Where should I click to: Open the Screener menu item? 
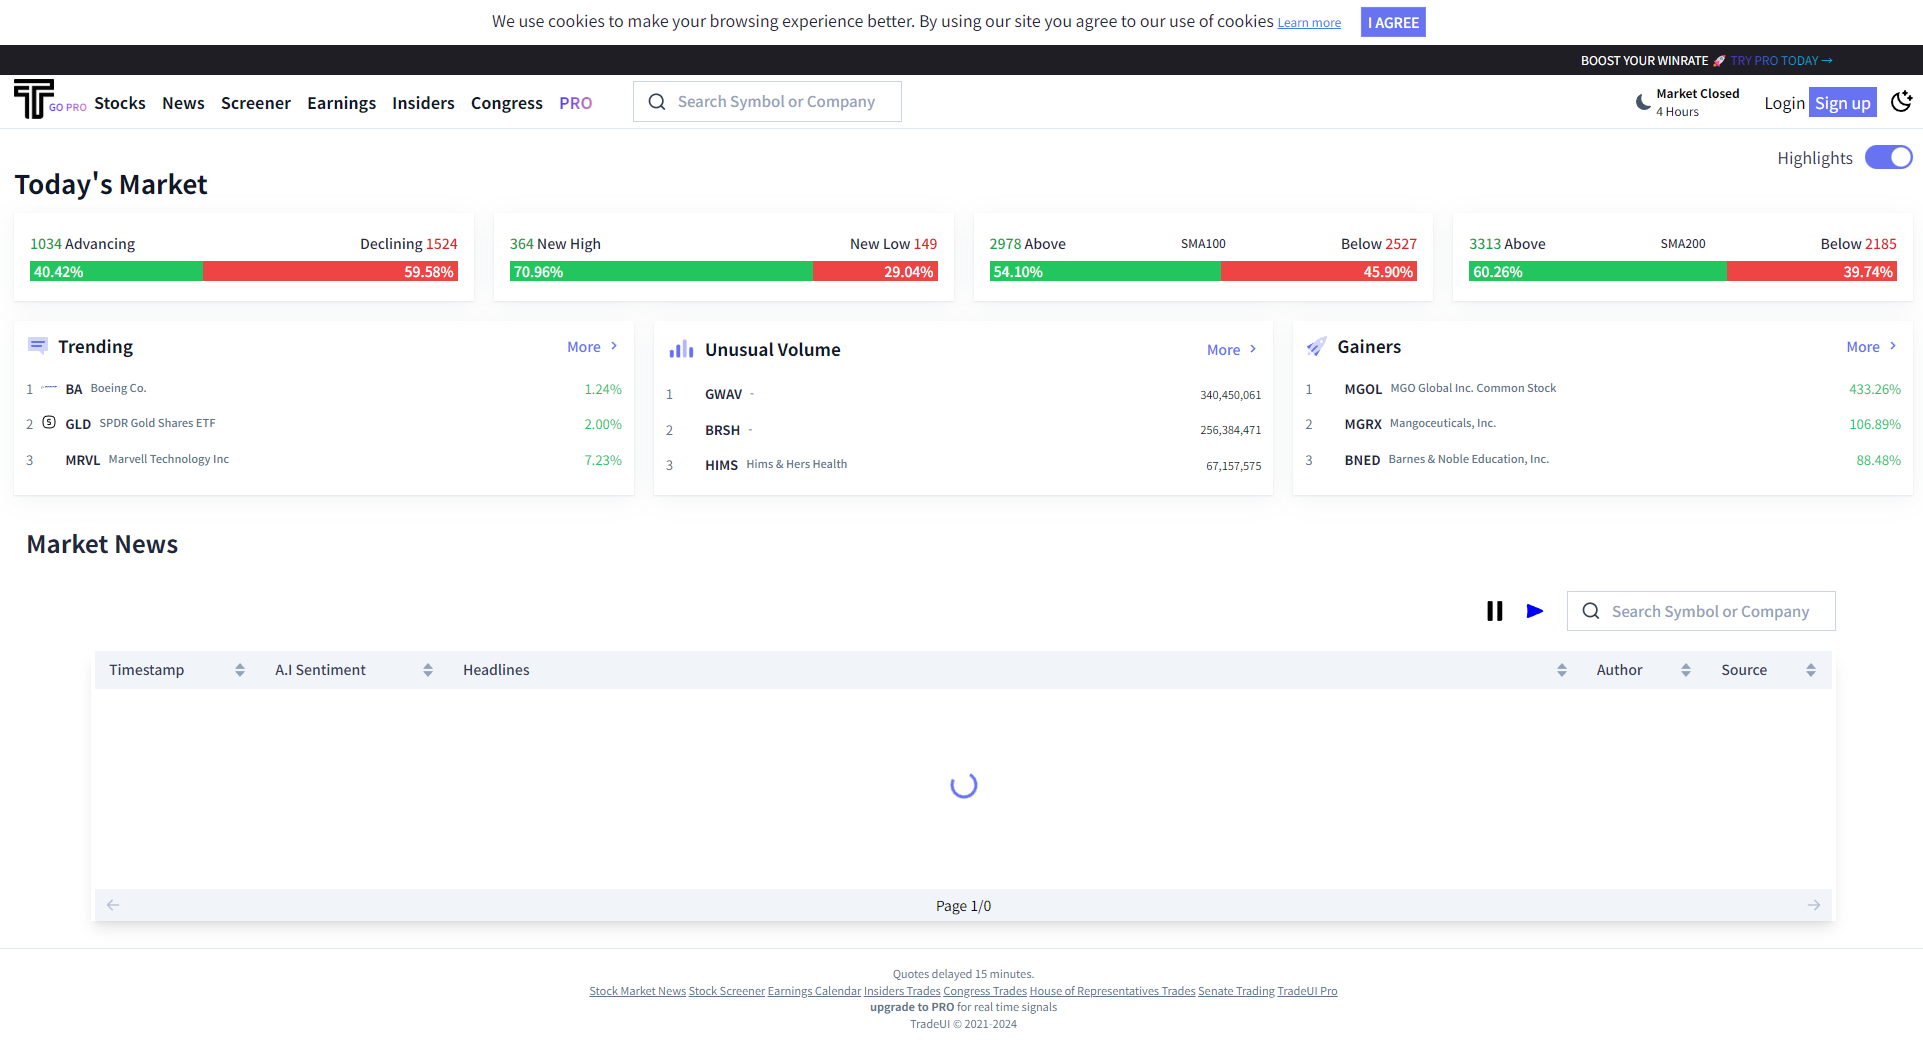255,102
